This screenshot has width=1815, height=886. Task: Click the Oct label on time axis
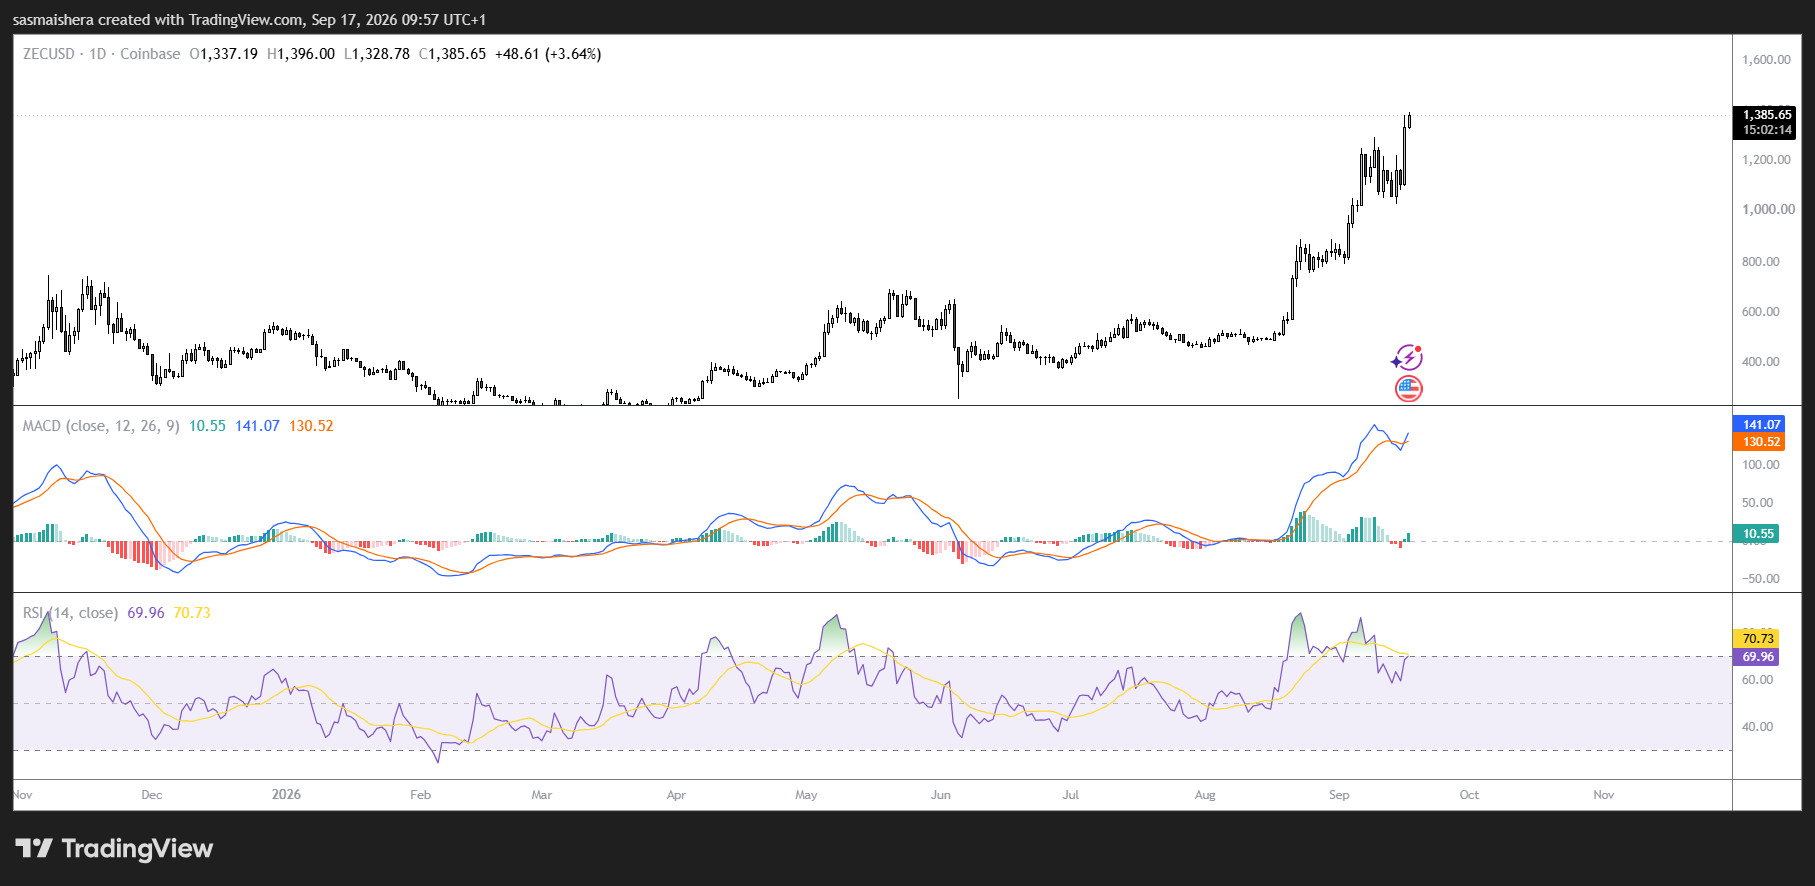1469,795
